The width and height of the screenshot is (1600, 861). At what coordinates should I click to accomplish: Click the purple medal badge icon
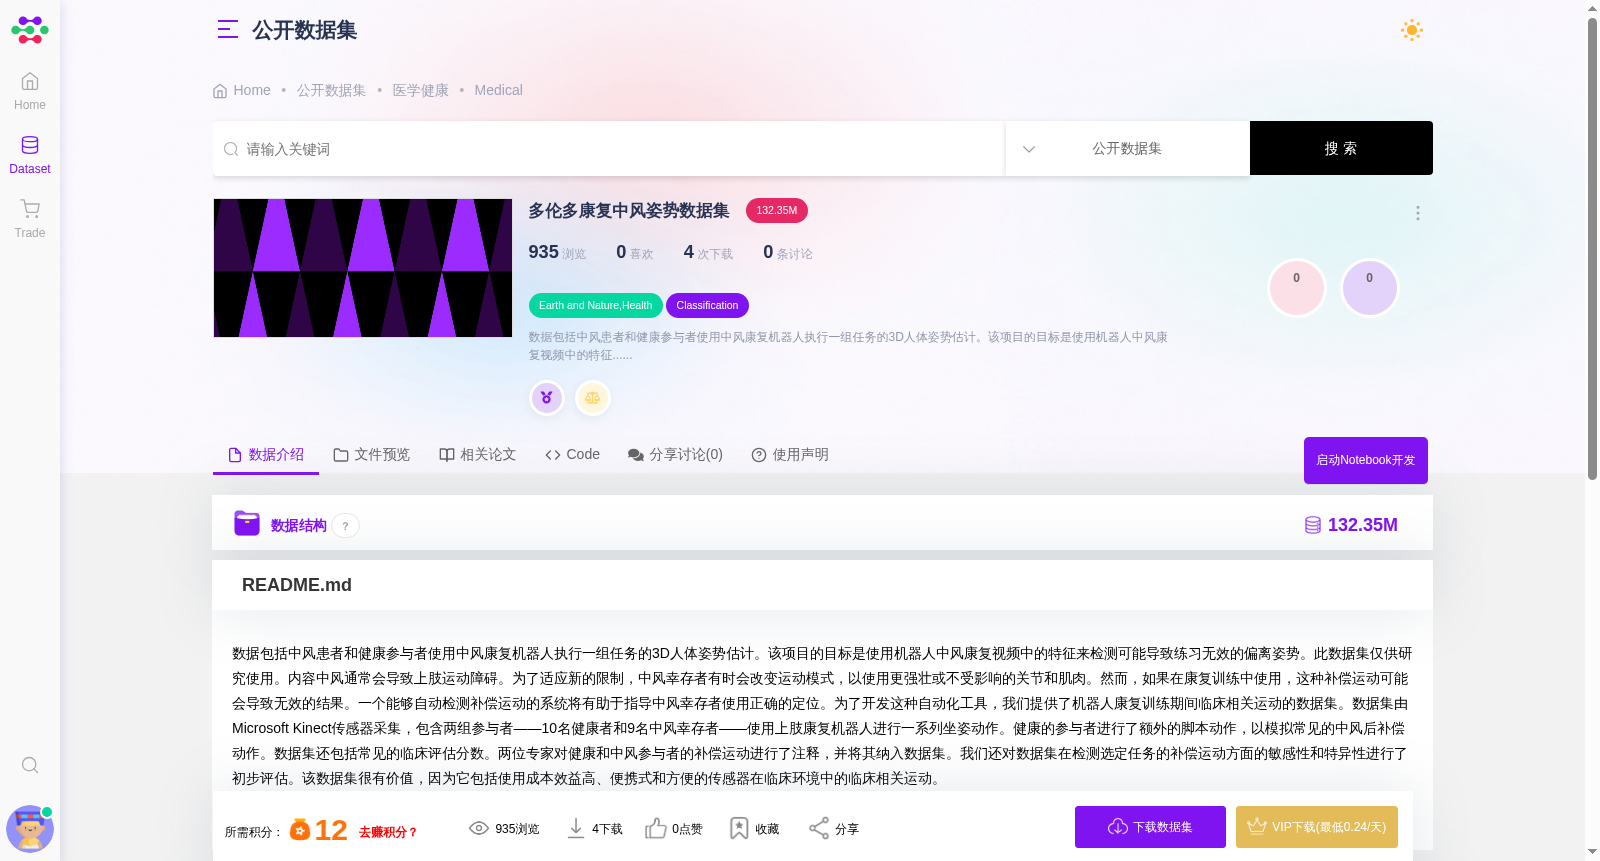(x=546, y=398)
